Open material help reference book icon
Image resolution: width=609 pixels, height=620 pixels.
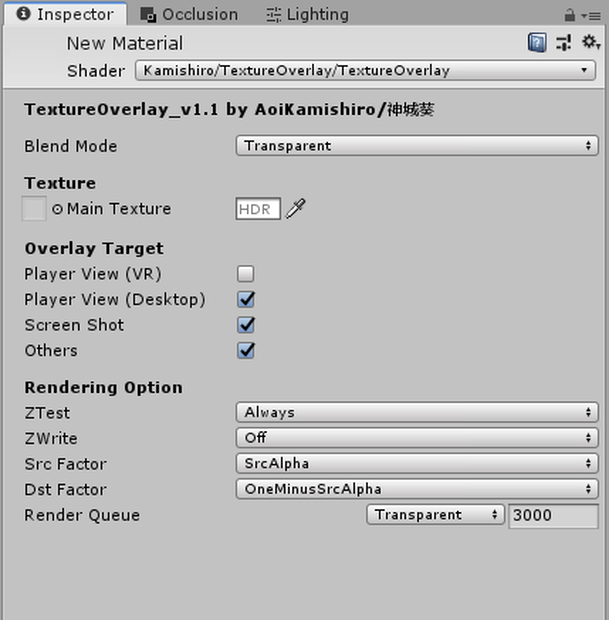pyautogui.click(x=537, y=43)
